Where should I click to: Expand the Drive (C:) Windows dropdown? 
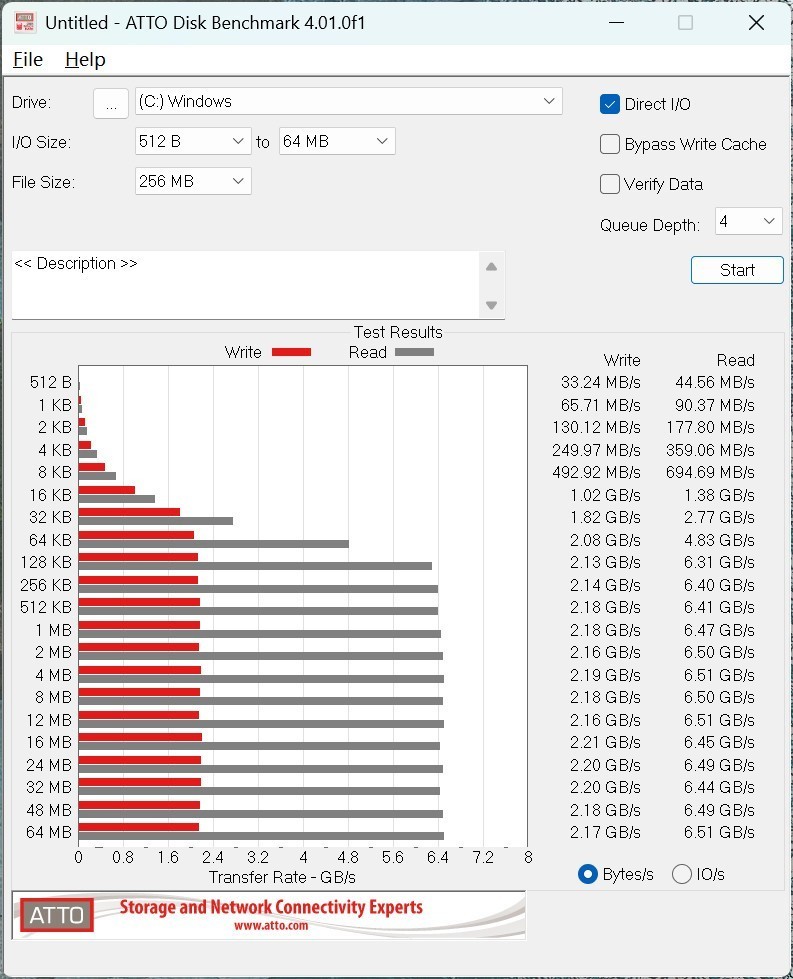348,101
